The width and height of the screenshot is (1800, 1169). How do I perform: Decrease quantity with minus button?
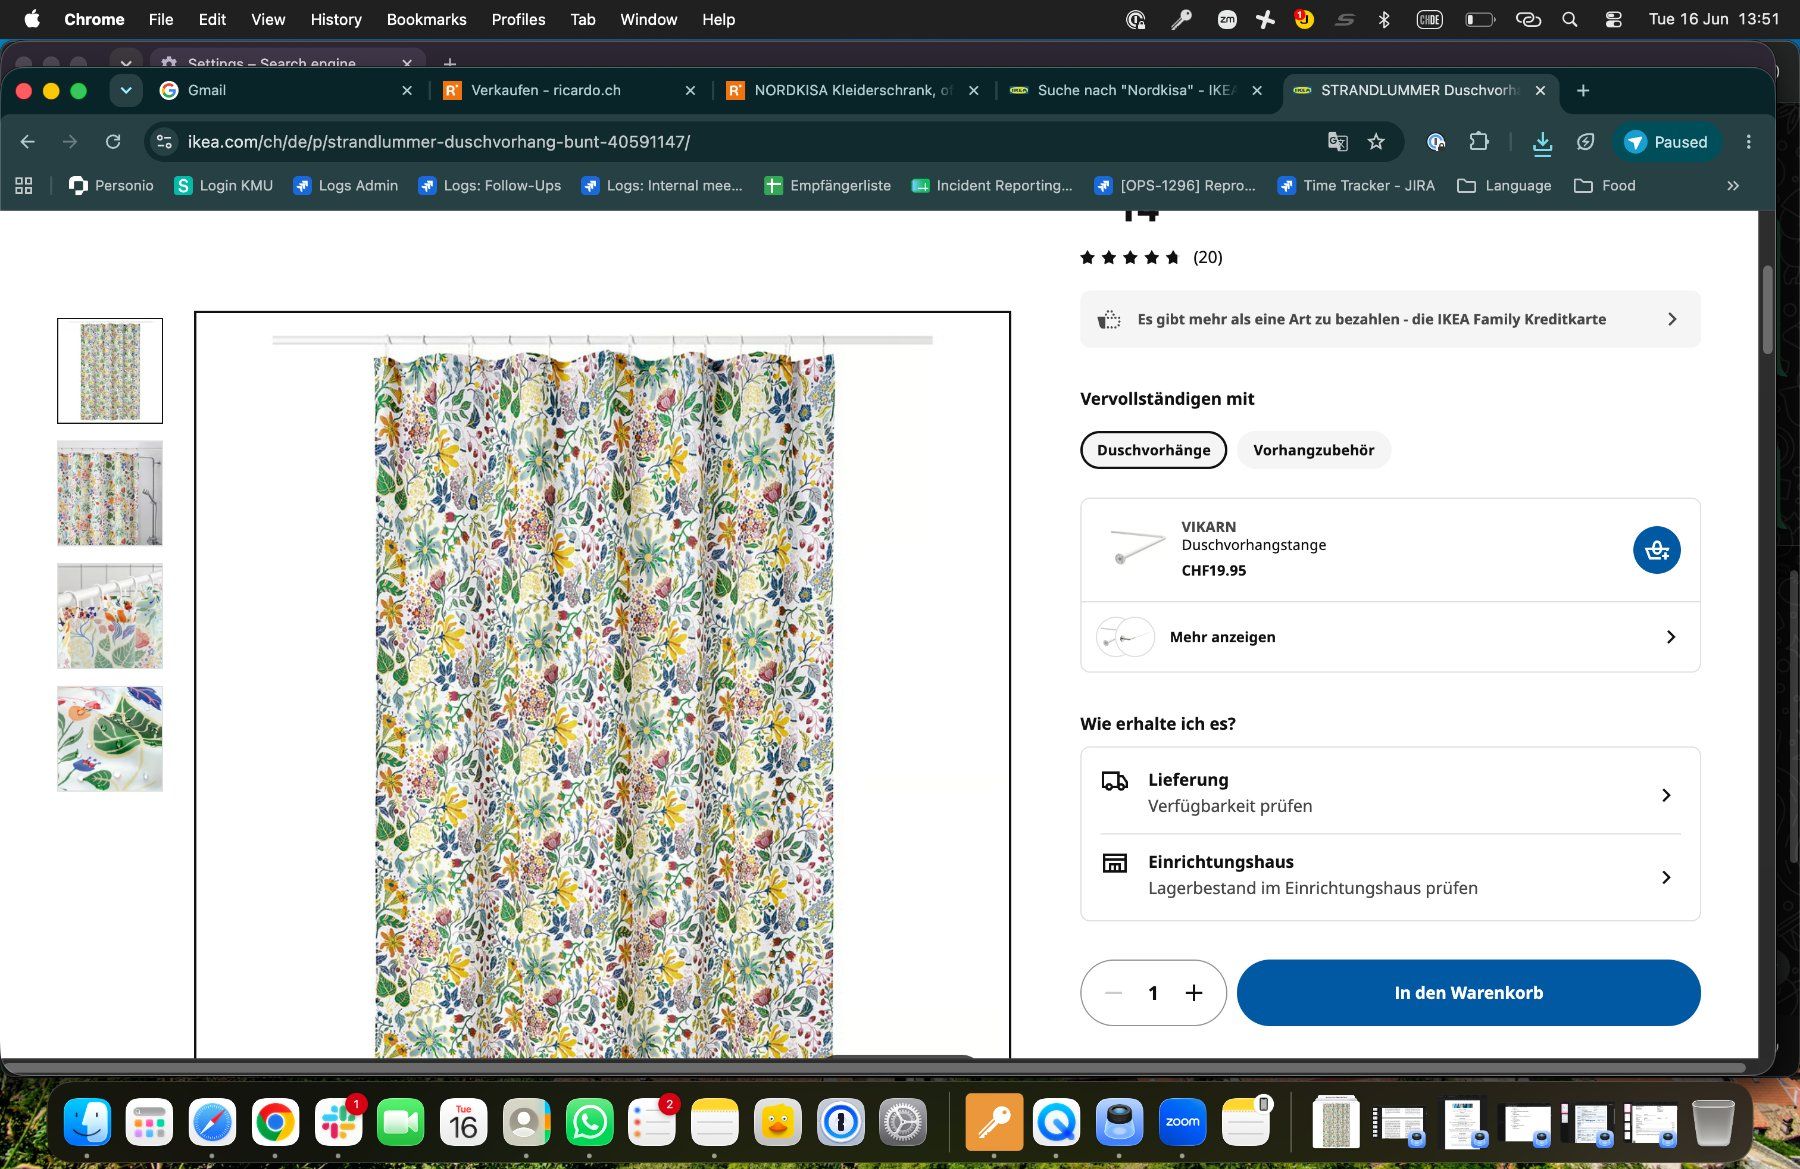1113,993
